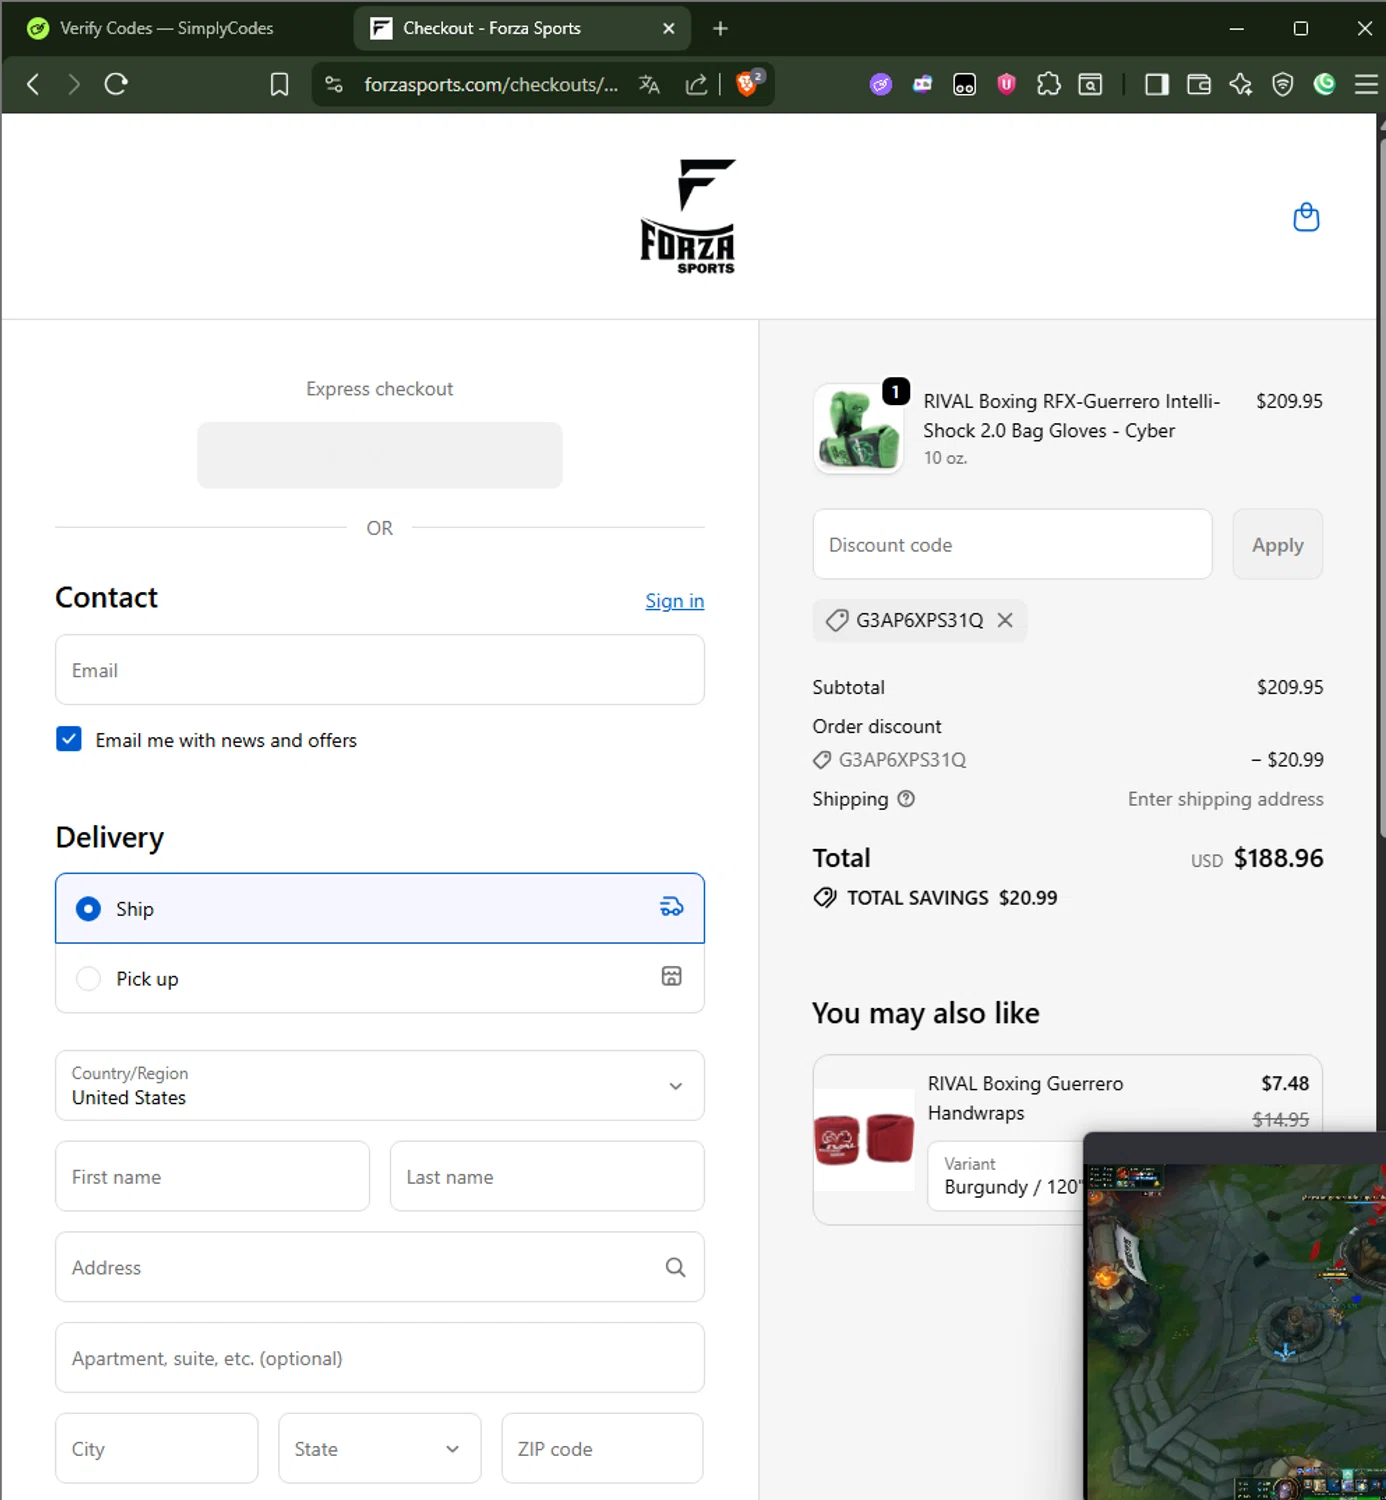This screenshot has width=1386, height=1500.
Task: Click the VPN shield icon in toolbar
Action: [x=1282, y=85]
